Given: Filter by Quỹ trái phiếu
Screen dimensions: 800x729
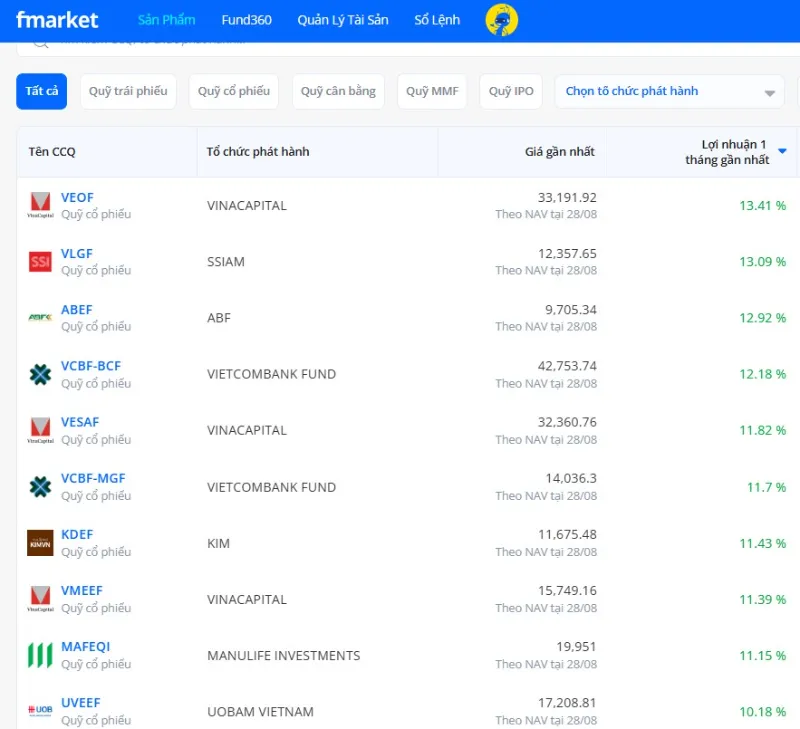Looking at the screenshot, I should 128,91.
